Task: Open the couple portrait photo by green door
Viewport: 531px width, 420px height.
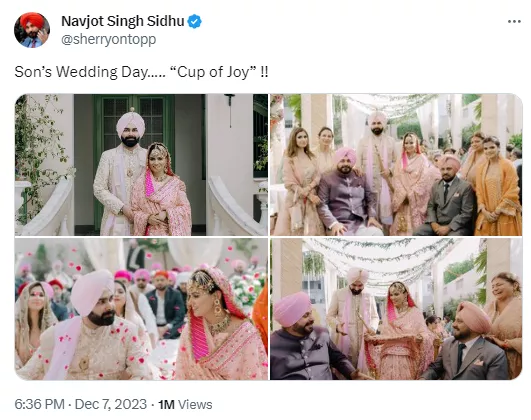Action: pyautogui.click(x=141, y=165)
